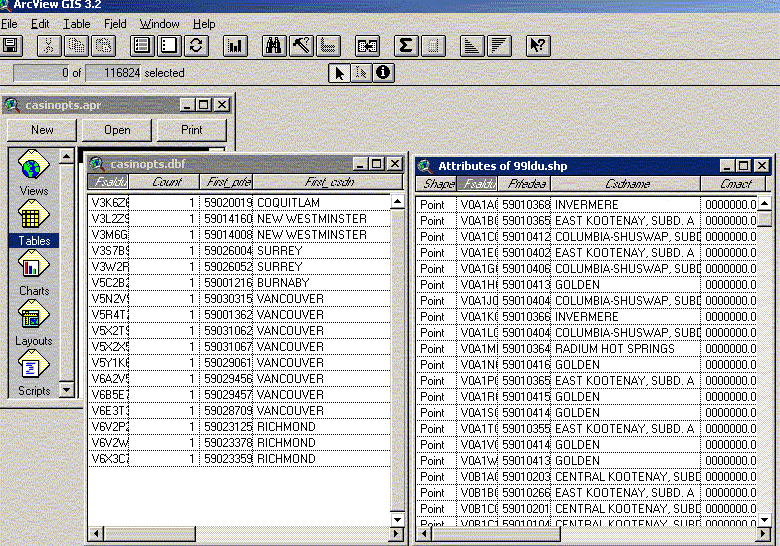Image resolution: width=780 pixels, height=546 pixels.
Task: Select Charts in the project sidebar
Action: coord(34,272)
